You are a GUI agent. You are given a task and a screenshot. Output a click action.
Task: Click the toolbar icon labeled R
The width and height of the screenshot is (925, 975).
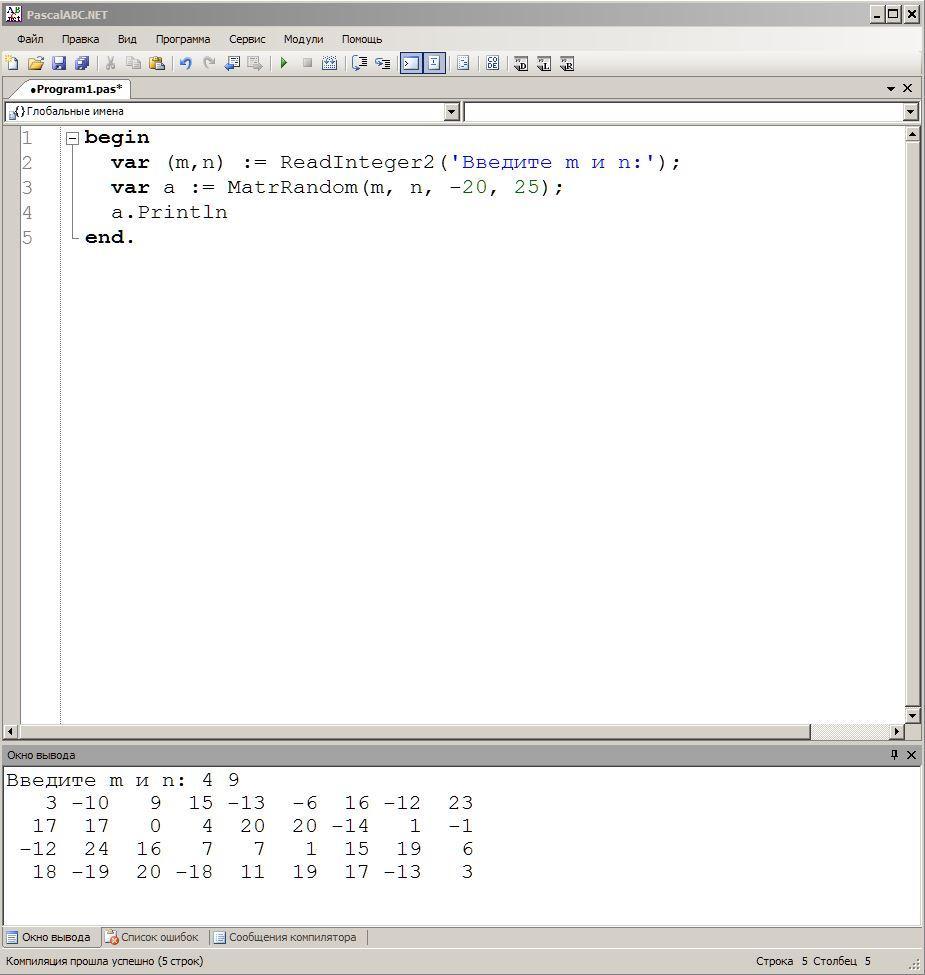click(x=567, y=63)
